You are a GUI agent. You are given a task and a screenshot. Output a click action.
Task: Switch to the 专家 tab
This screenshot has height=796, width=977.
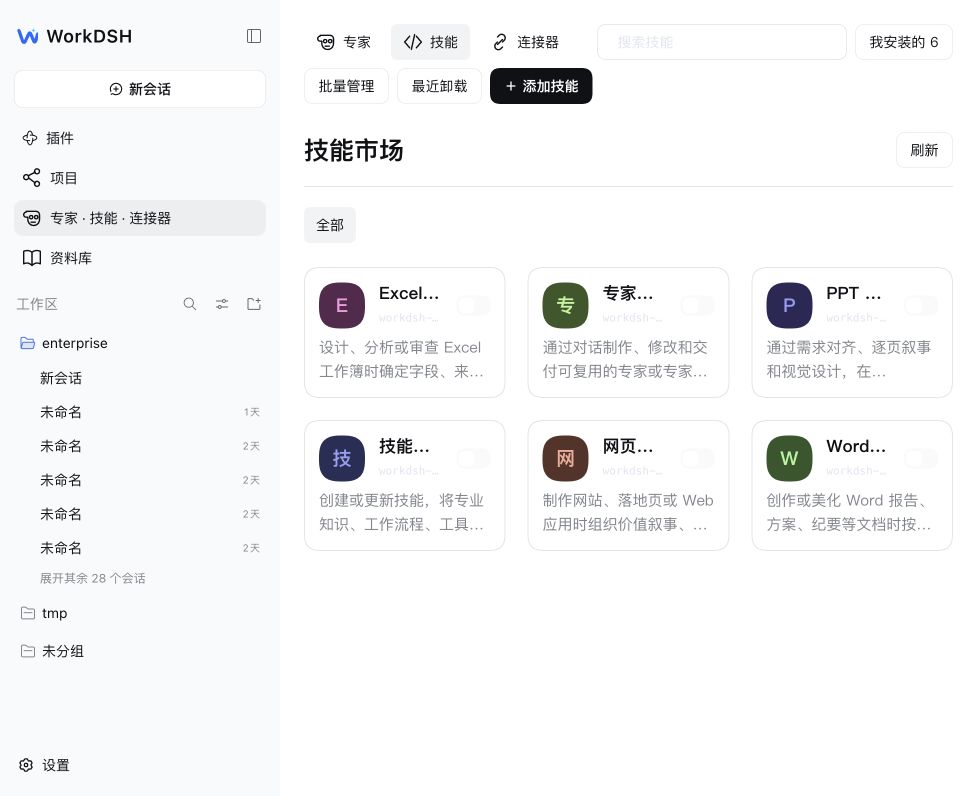coord(344,42)
